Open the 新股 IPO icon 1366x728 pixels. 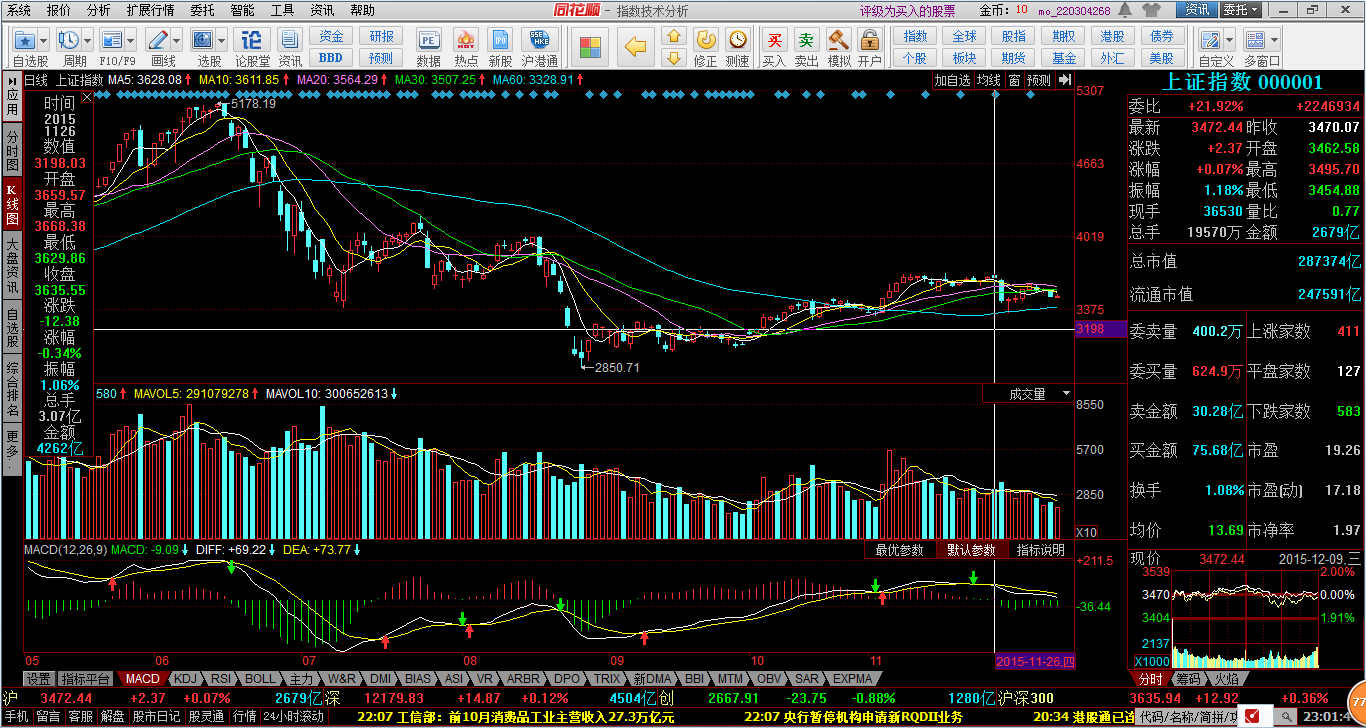point(500,40)
